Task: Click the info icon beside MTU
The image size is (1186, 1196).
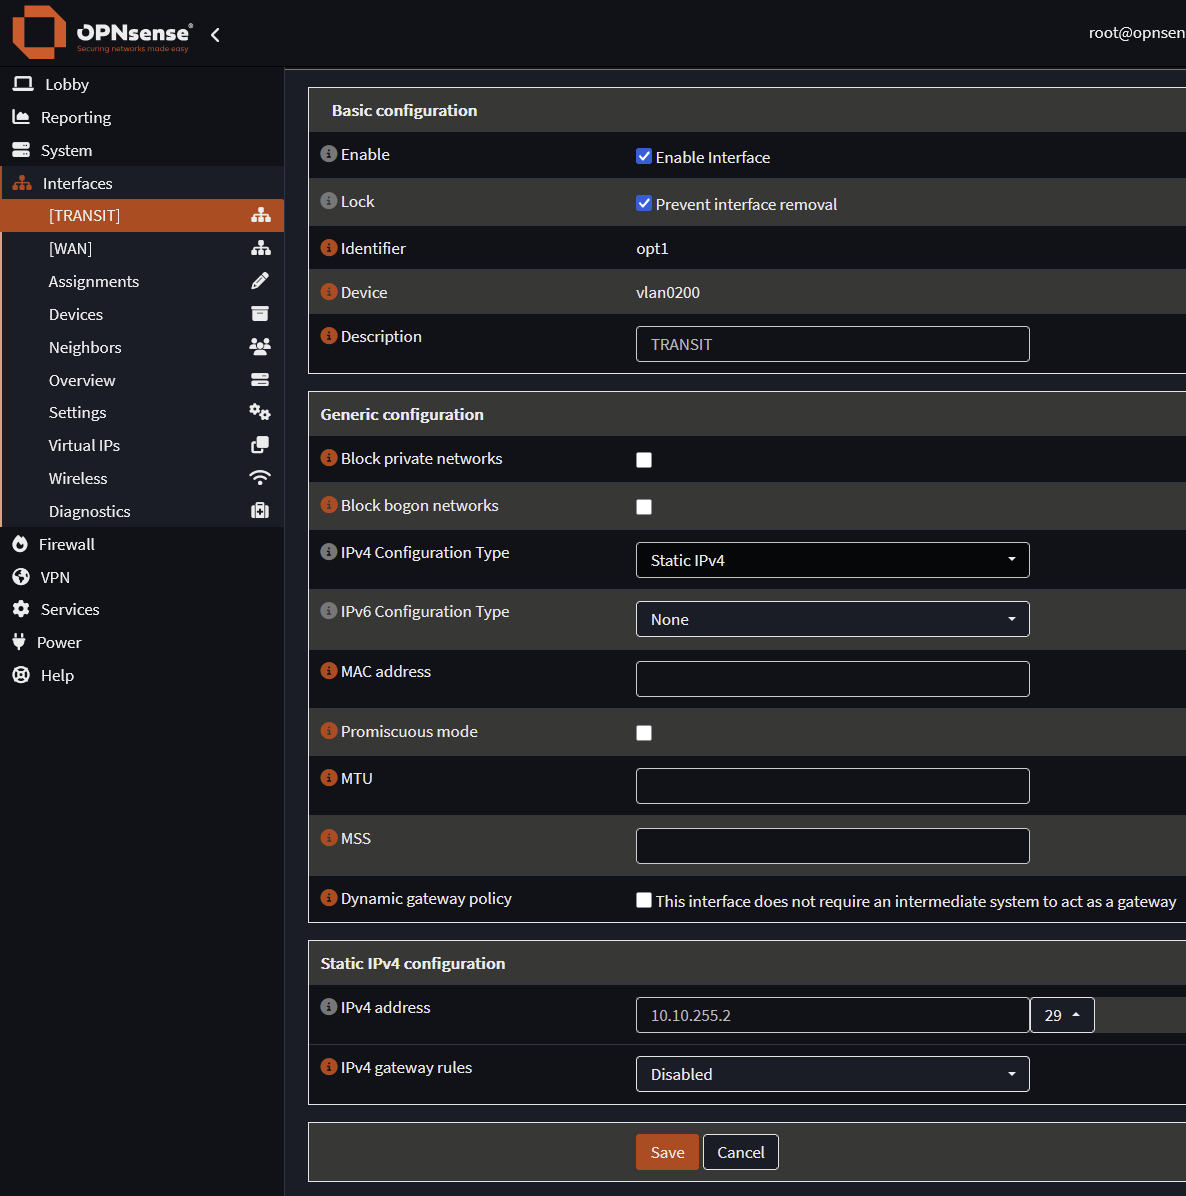Action: click(328, 778)
